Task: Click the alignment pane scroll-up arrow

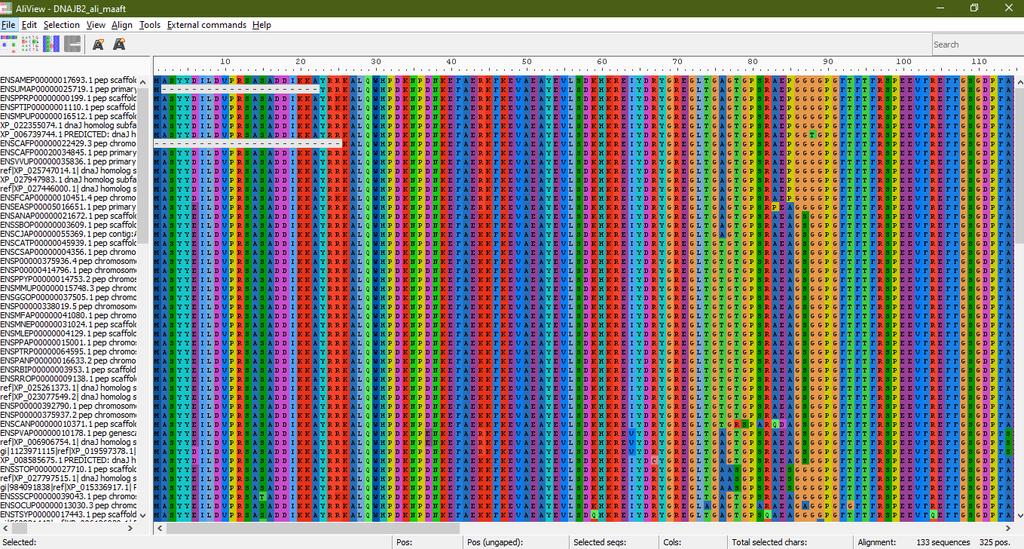Action: pyautogui.click(x=1019, y=82)
